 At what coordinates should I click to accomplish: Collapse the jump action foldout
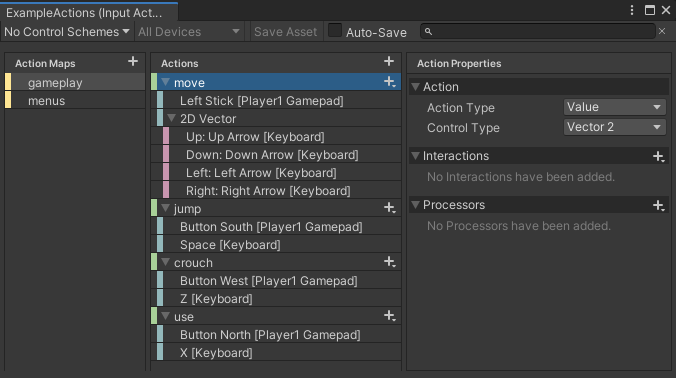[166, 208]
